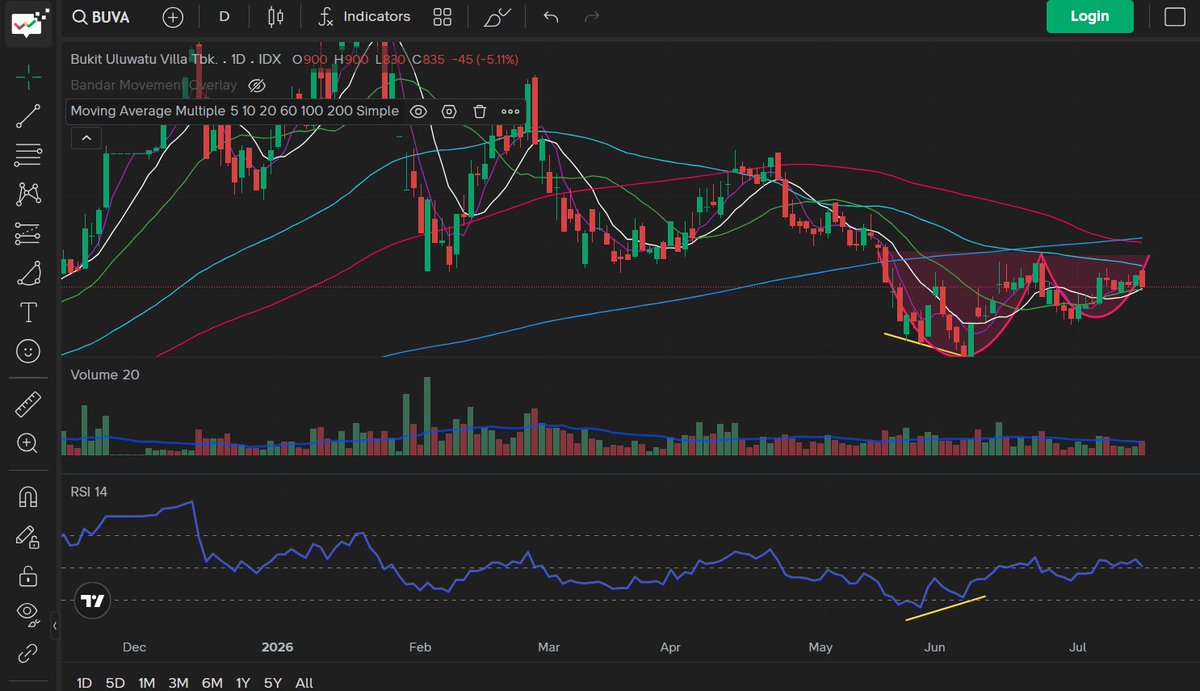Redo the chart action
Viewport: 1200px width, 691px height.
592,17
